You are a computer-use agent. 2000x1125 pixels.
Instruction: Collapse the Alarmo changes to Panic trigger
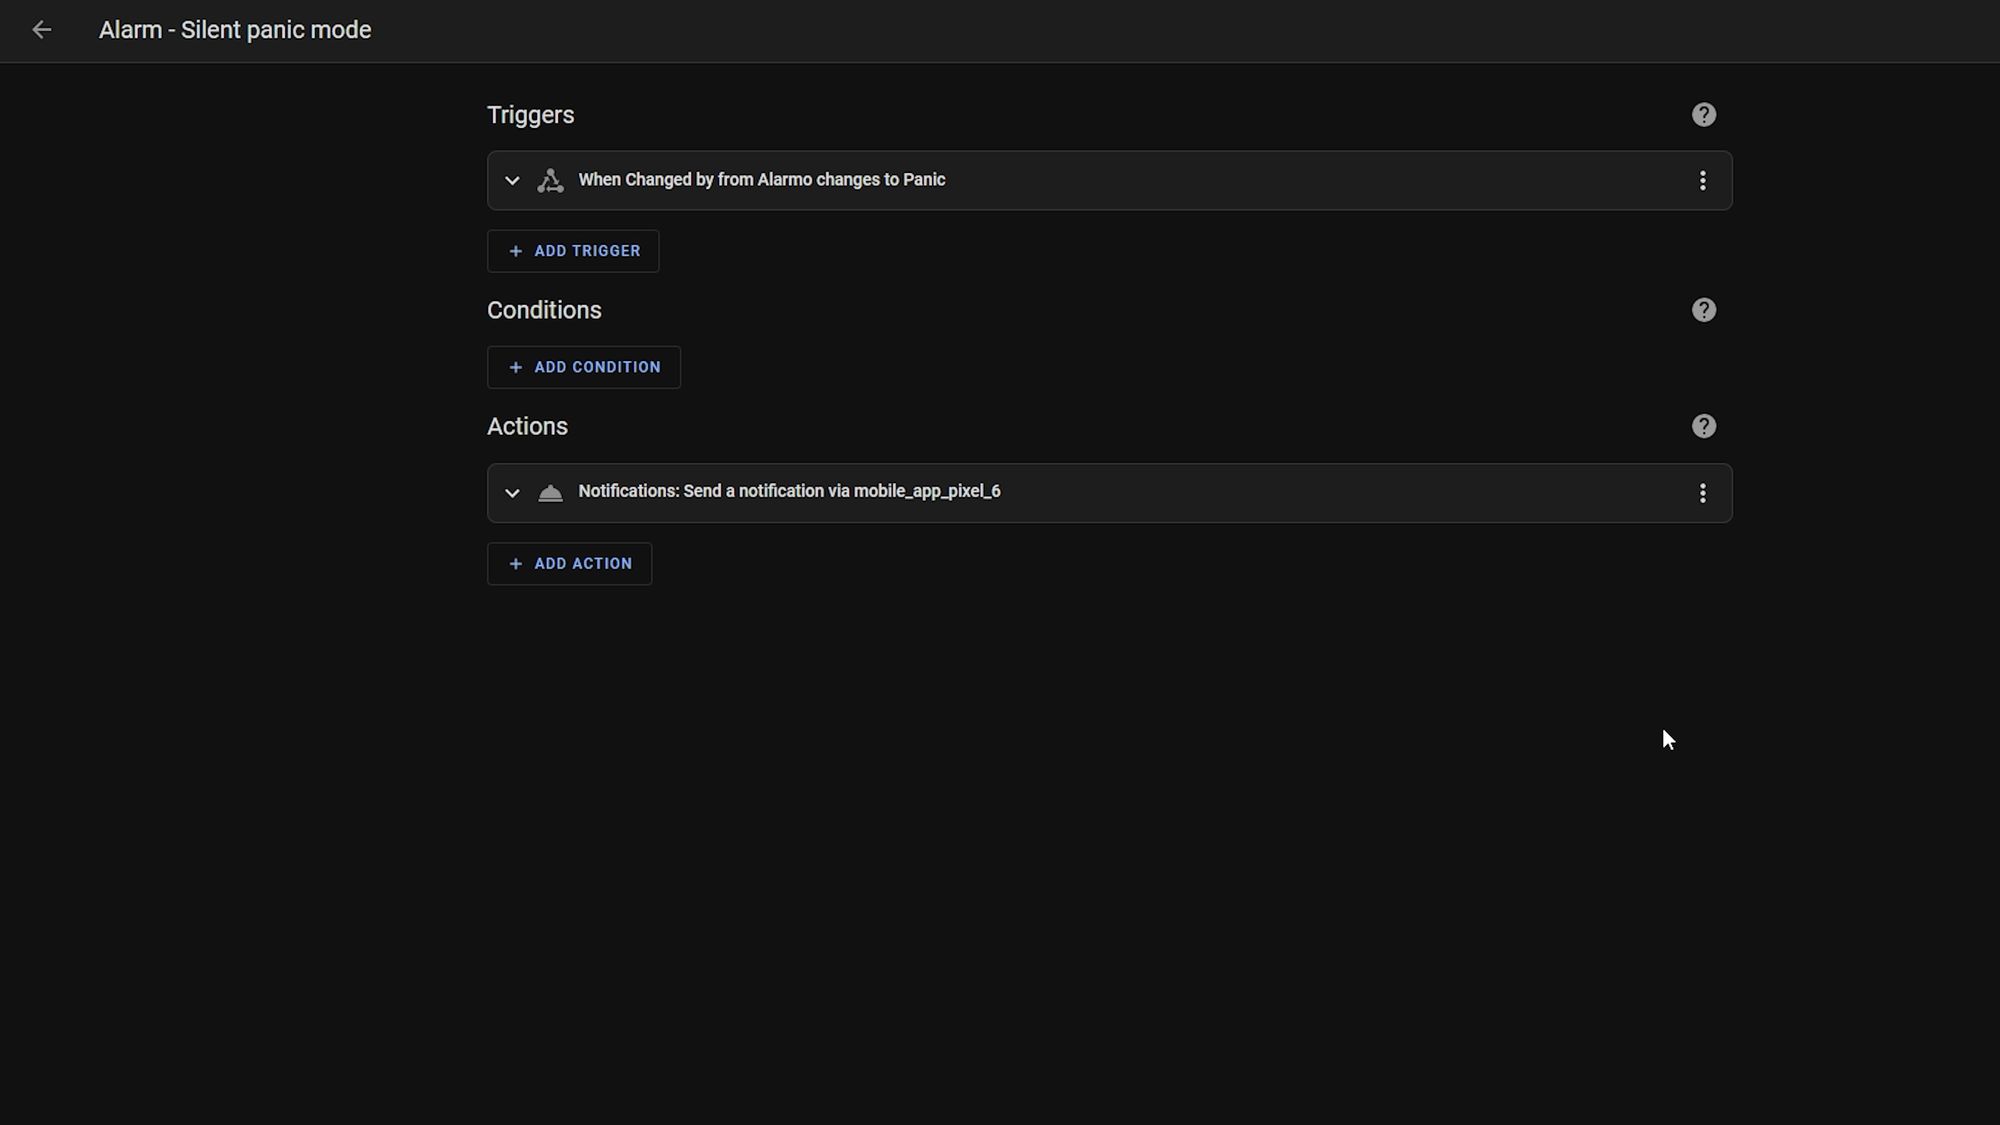pyautogui.click(x=511, y=180)
